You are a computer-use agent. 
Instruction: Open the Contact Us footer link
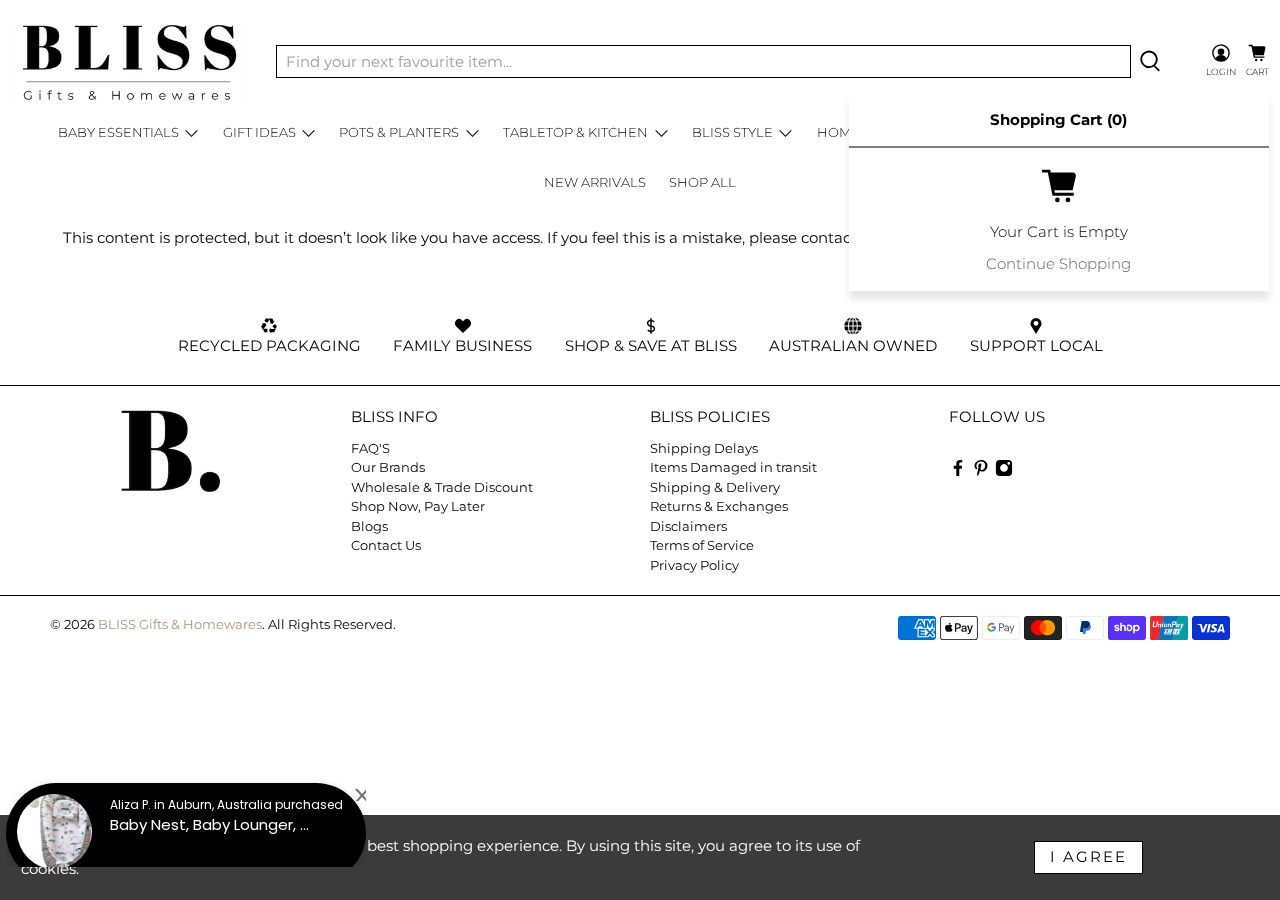pos(386,545)
